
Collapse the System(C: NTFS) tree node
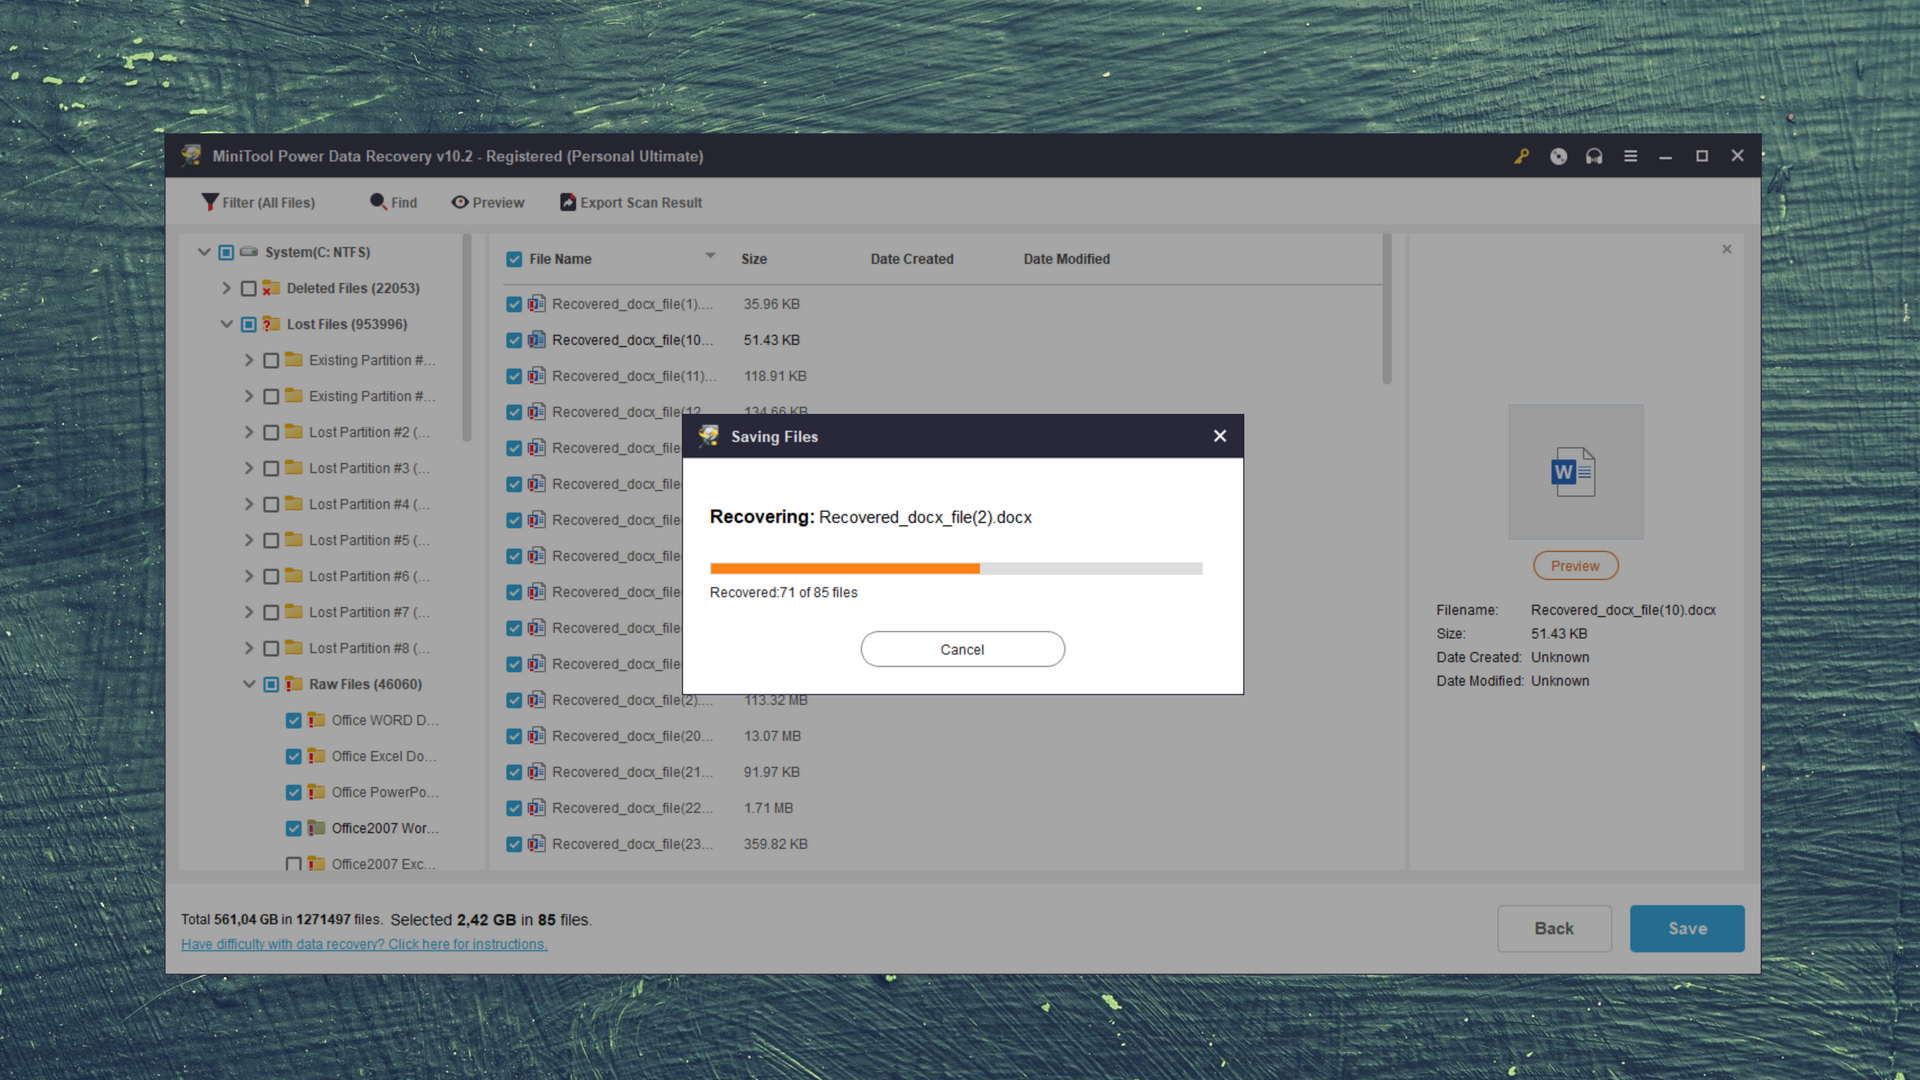pyautogui.click(x=204, y=252)
